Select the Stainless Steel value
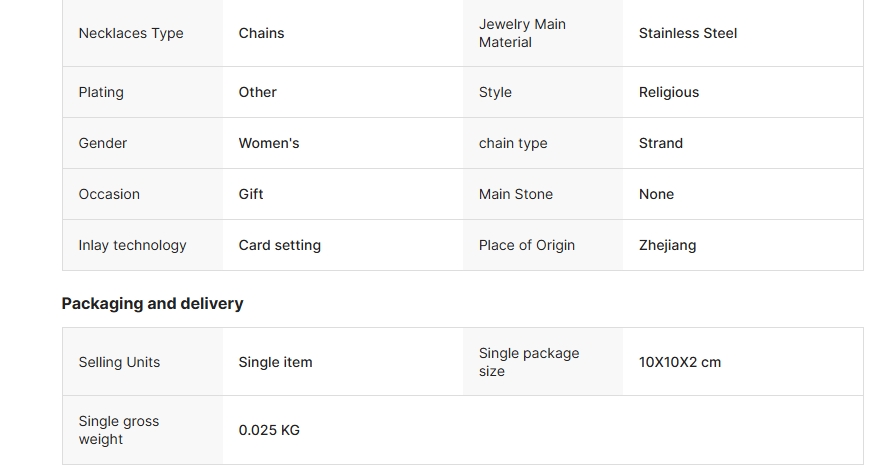 688,33
